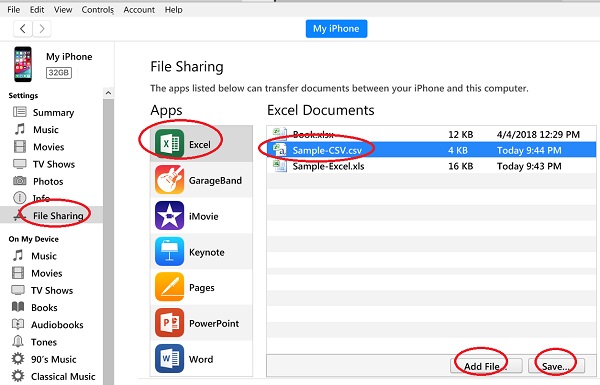Click the My iPhone device button
Viewport: 600px width, 385px height.
336,29
